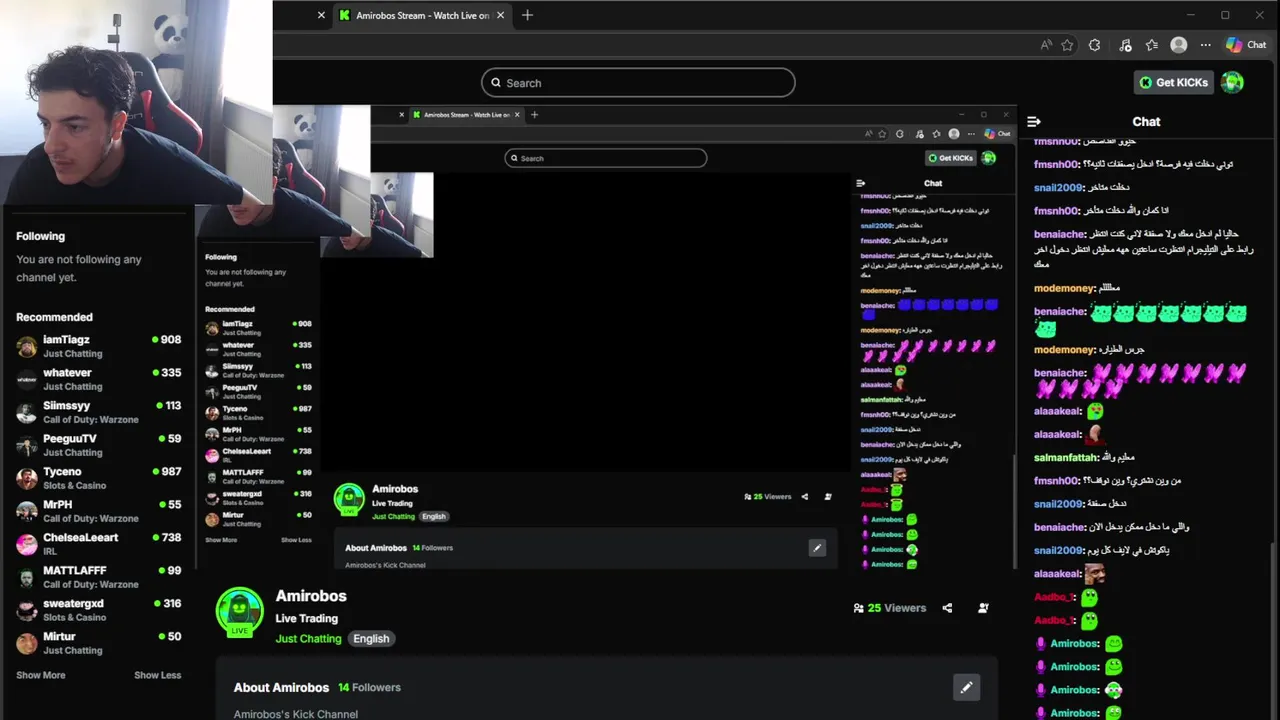
Task: Collapse chat using the arrow icon beside Chat
Action: tap(1034, 122)
